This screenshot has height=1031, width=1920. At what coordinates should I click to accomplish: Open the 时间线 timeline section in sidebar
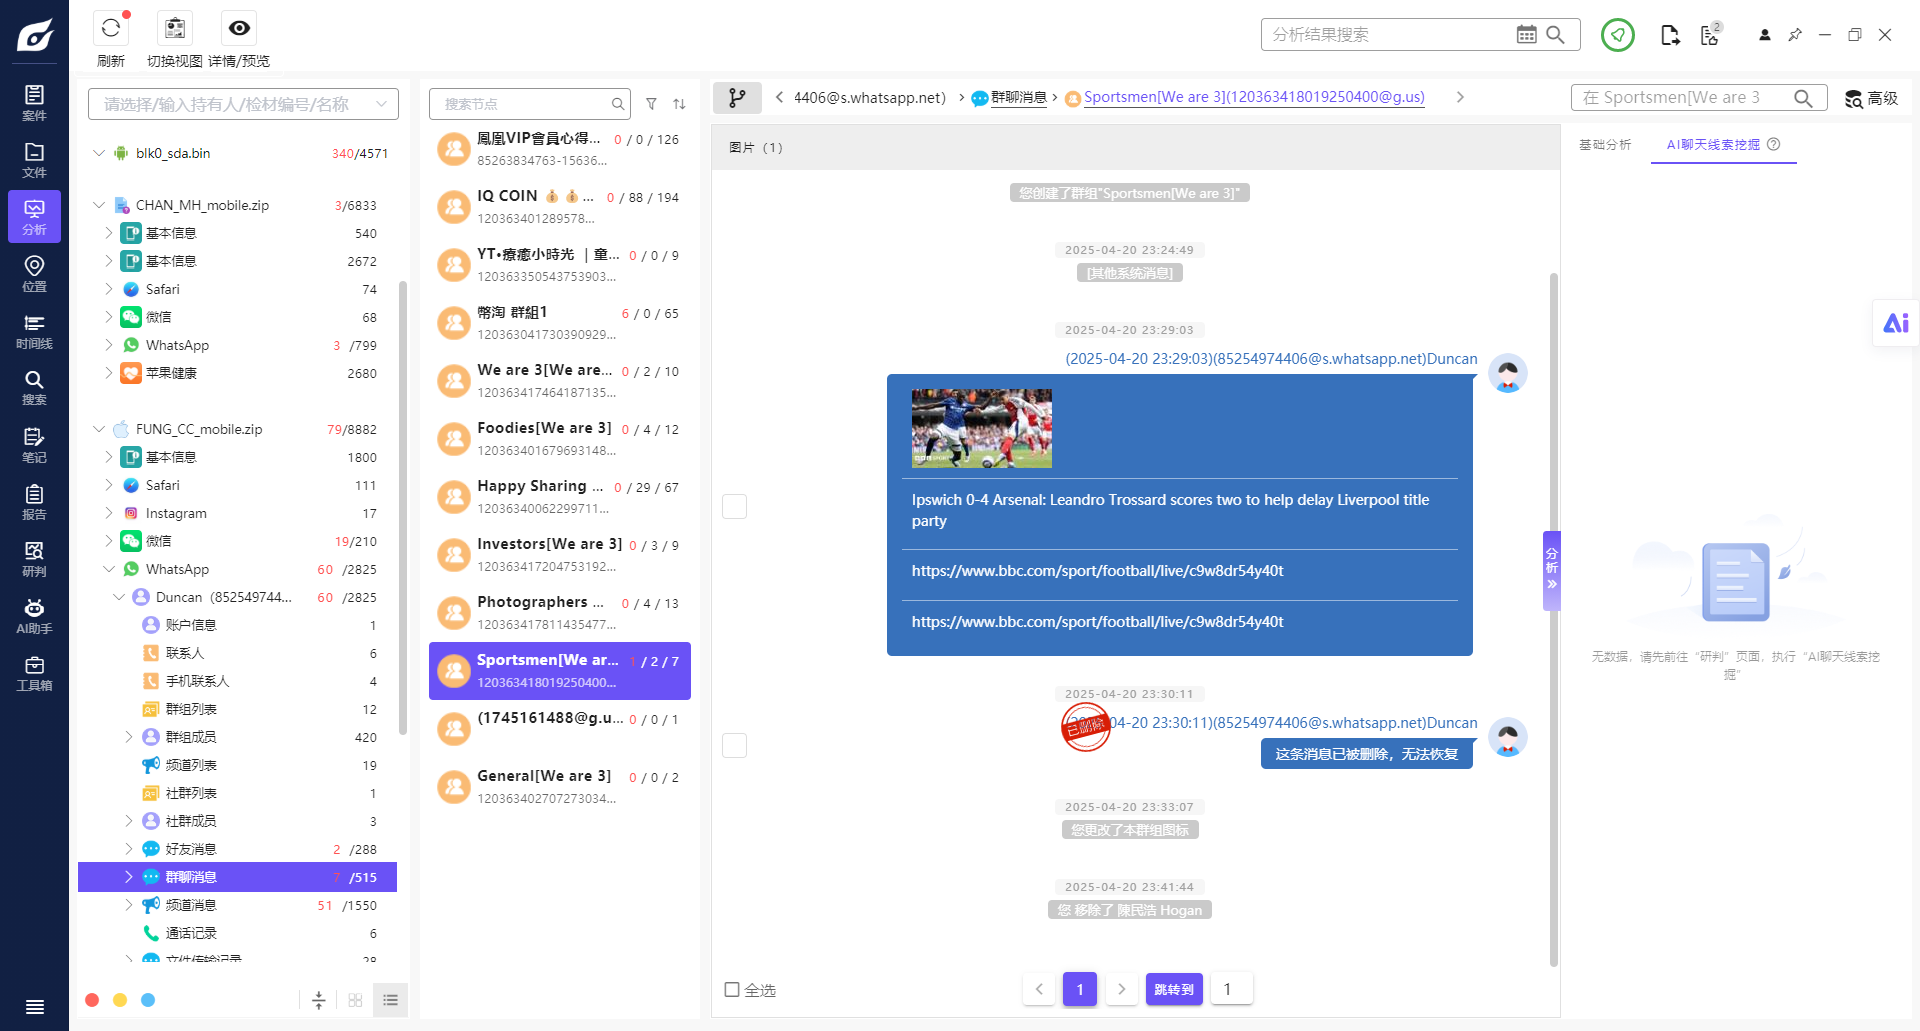tap(34, 331)
